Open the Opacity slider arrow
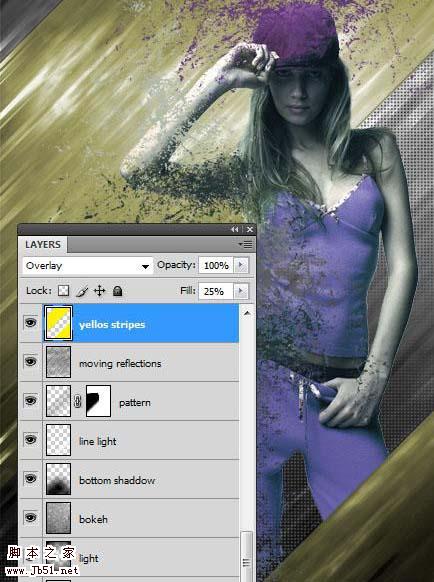The height and width of the screenshot is (582, 434). tap(241, 265)
